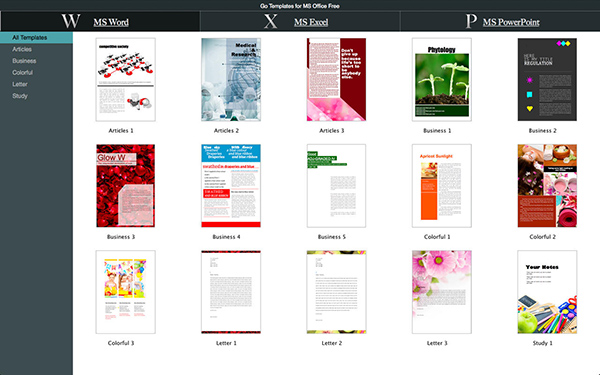
Task: Open the Study 1 Your Notes thumbnail
Action: click(x=547, y=292)
